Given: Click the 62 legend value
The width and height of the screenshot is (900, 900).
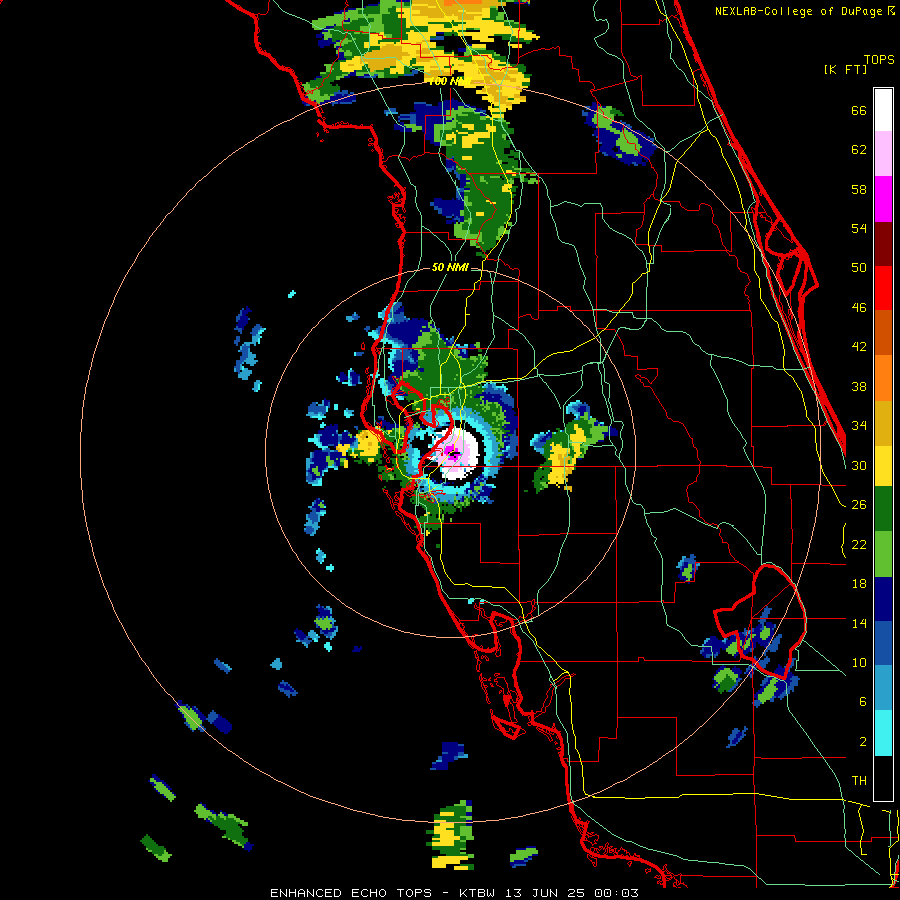Looking at the screenshot, I should click(x=859, y=150).
